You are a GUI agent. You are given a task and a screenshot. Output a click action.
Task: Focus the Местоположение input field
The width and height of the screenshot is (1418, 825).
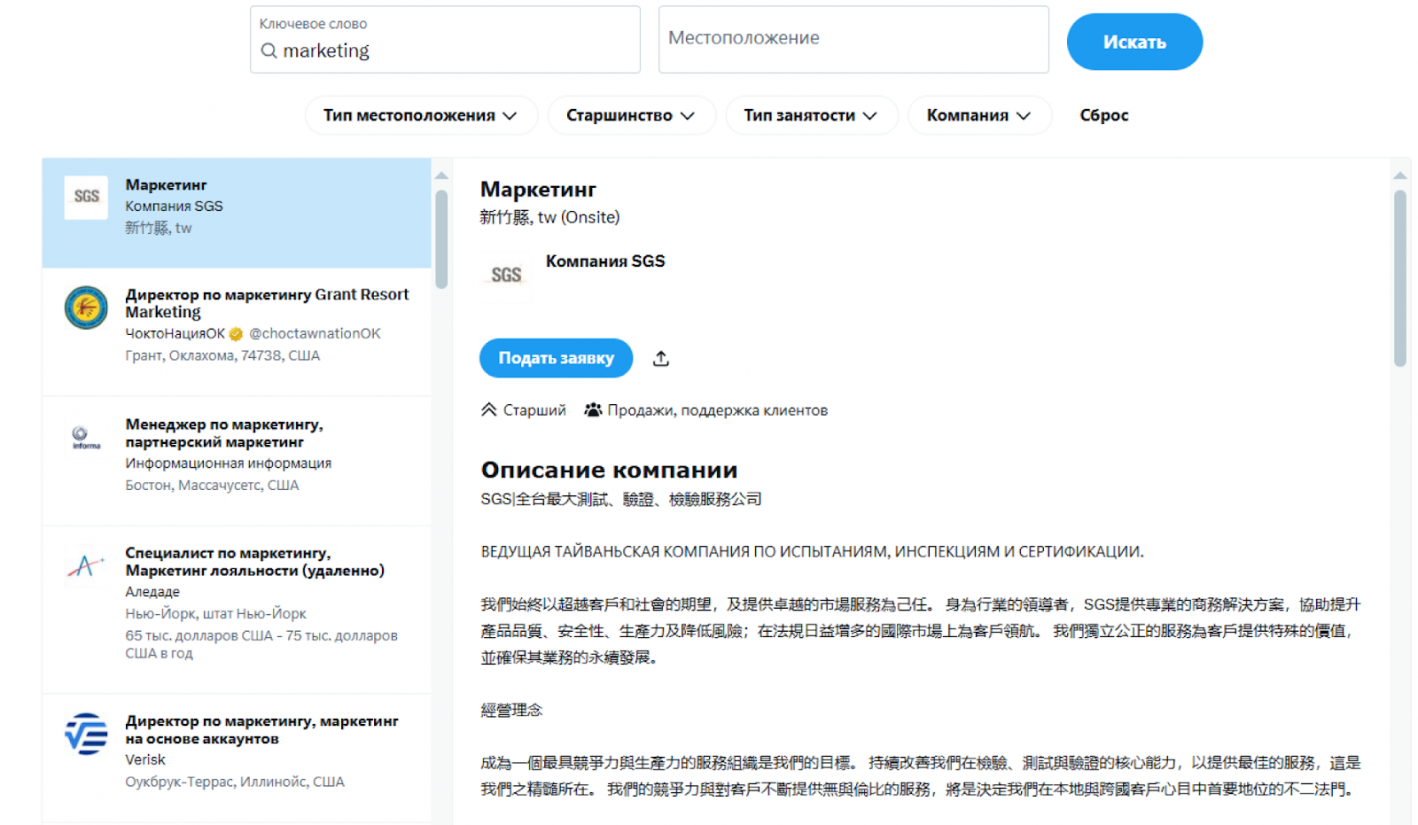pos(853,40)
